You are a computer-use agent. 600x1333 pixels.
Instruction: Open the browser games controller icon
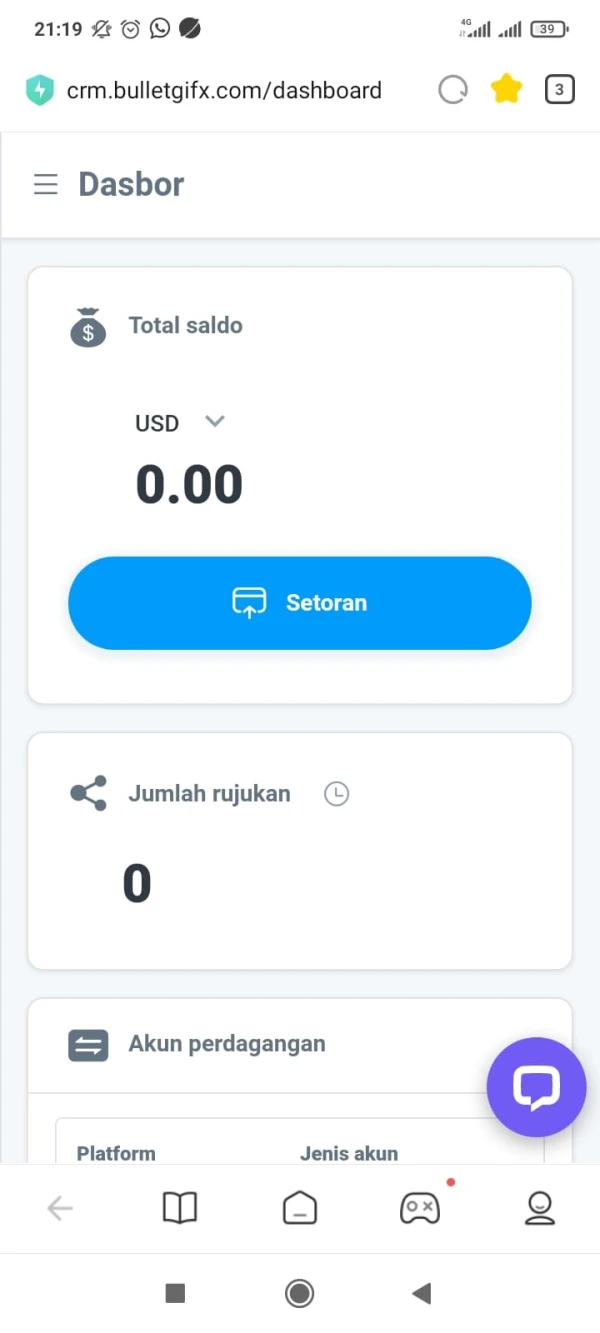[x=419, y=1208]
